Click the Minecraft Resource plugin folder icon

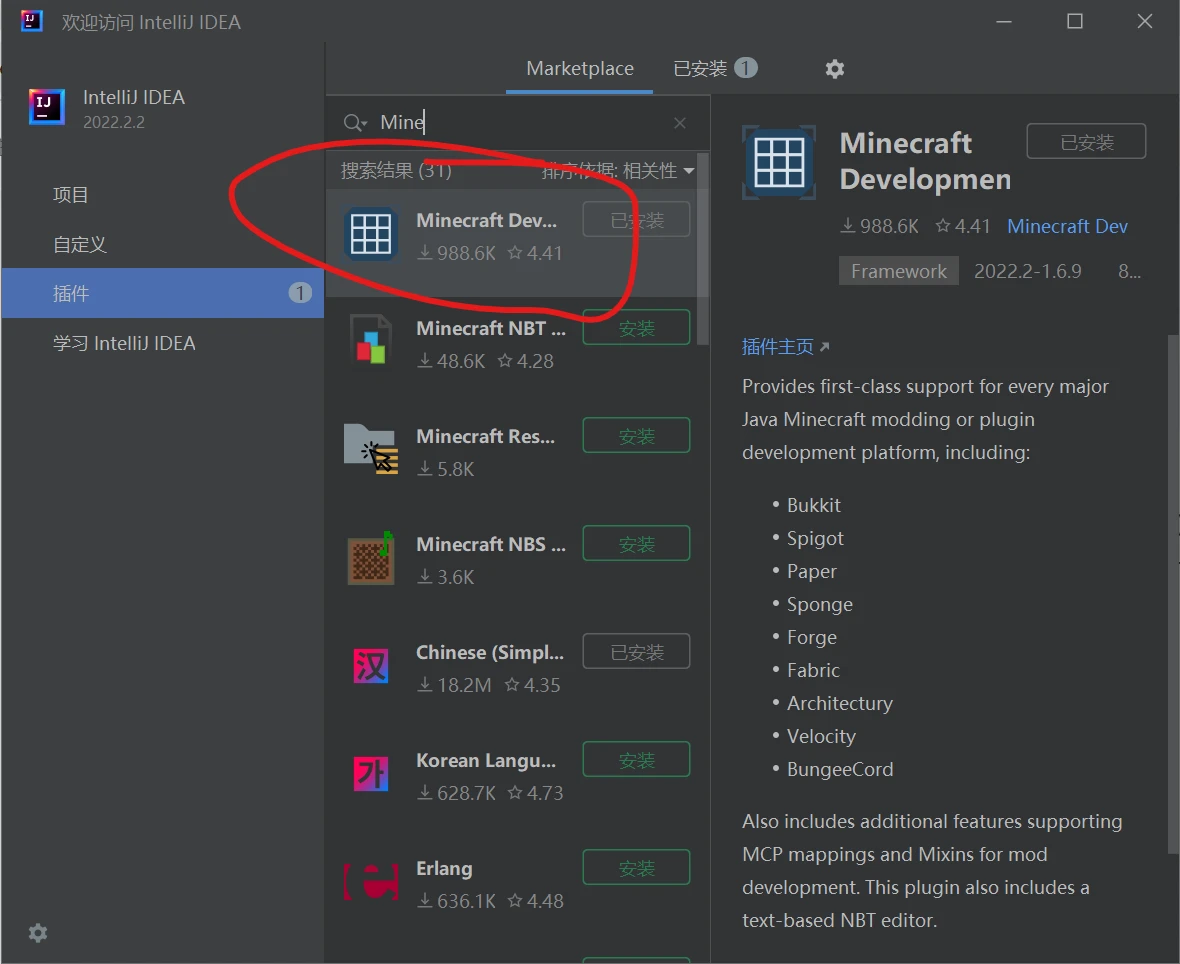pyautogui.click(x=371, y=449)
